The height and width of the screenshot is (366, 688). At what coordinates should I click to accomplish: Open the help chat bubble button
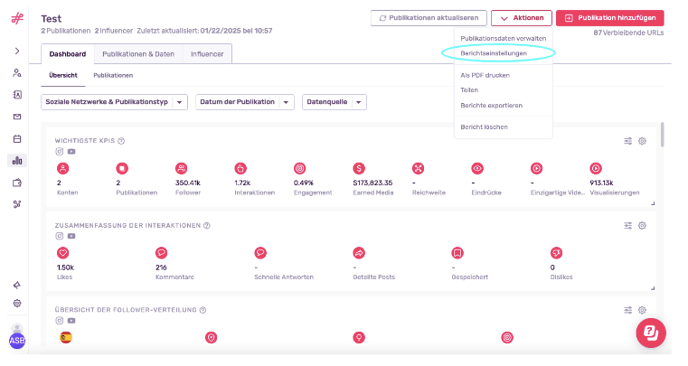(651, 333)
